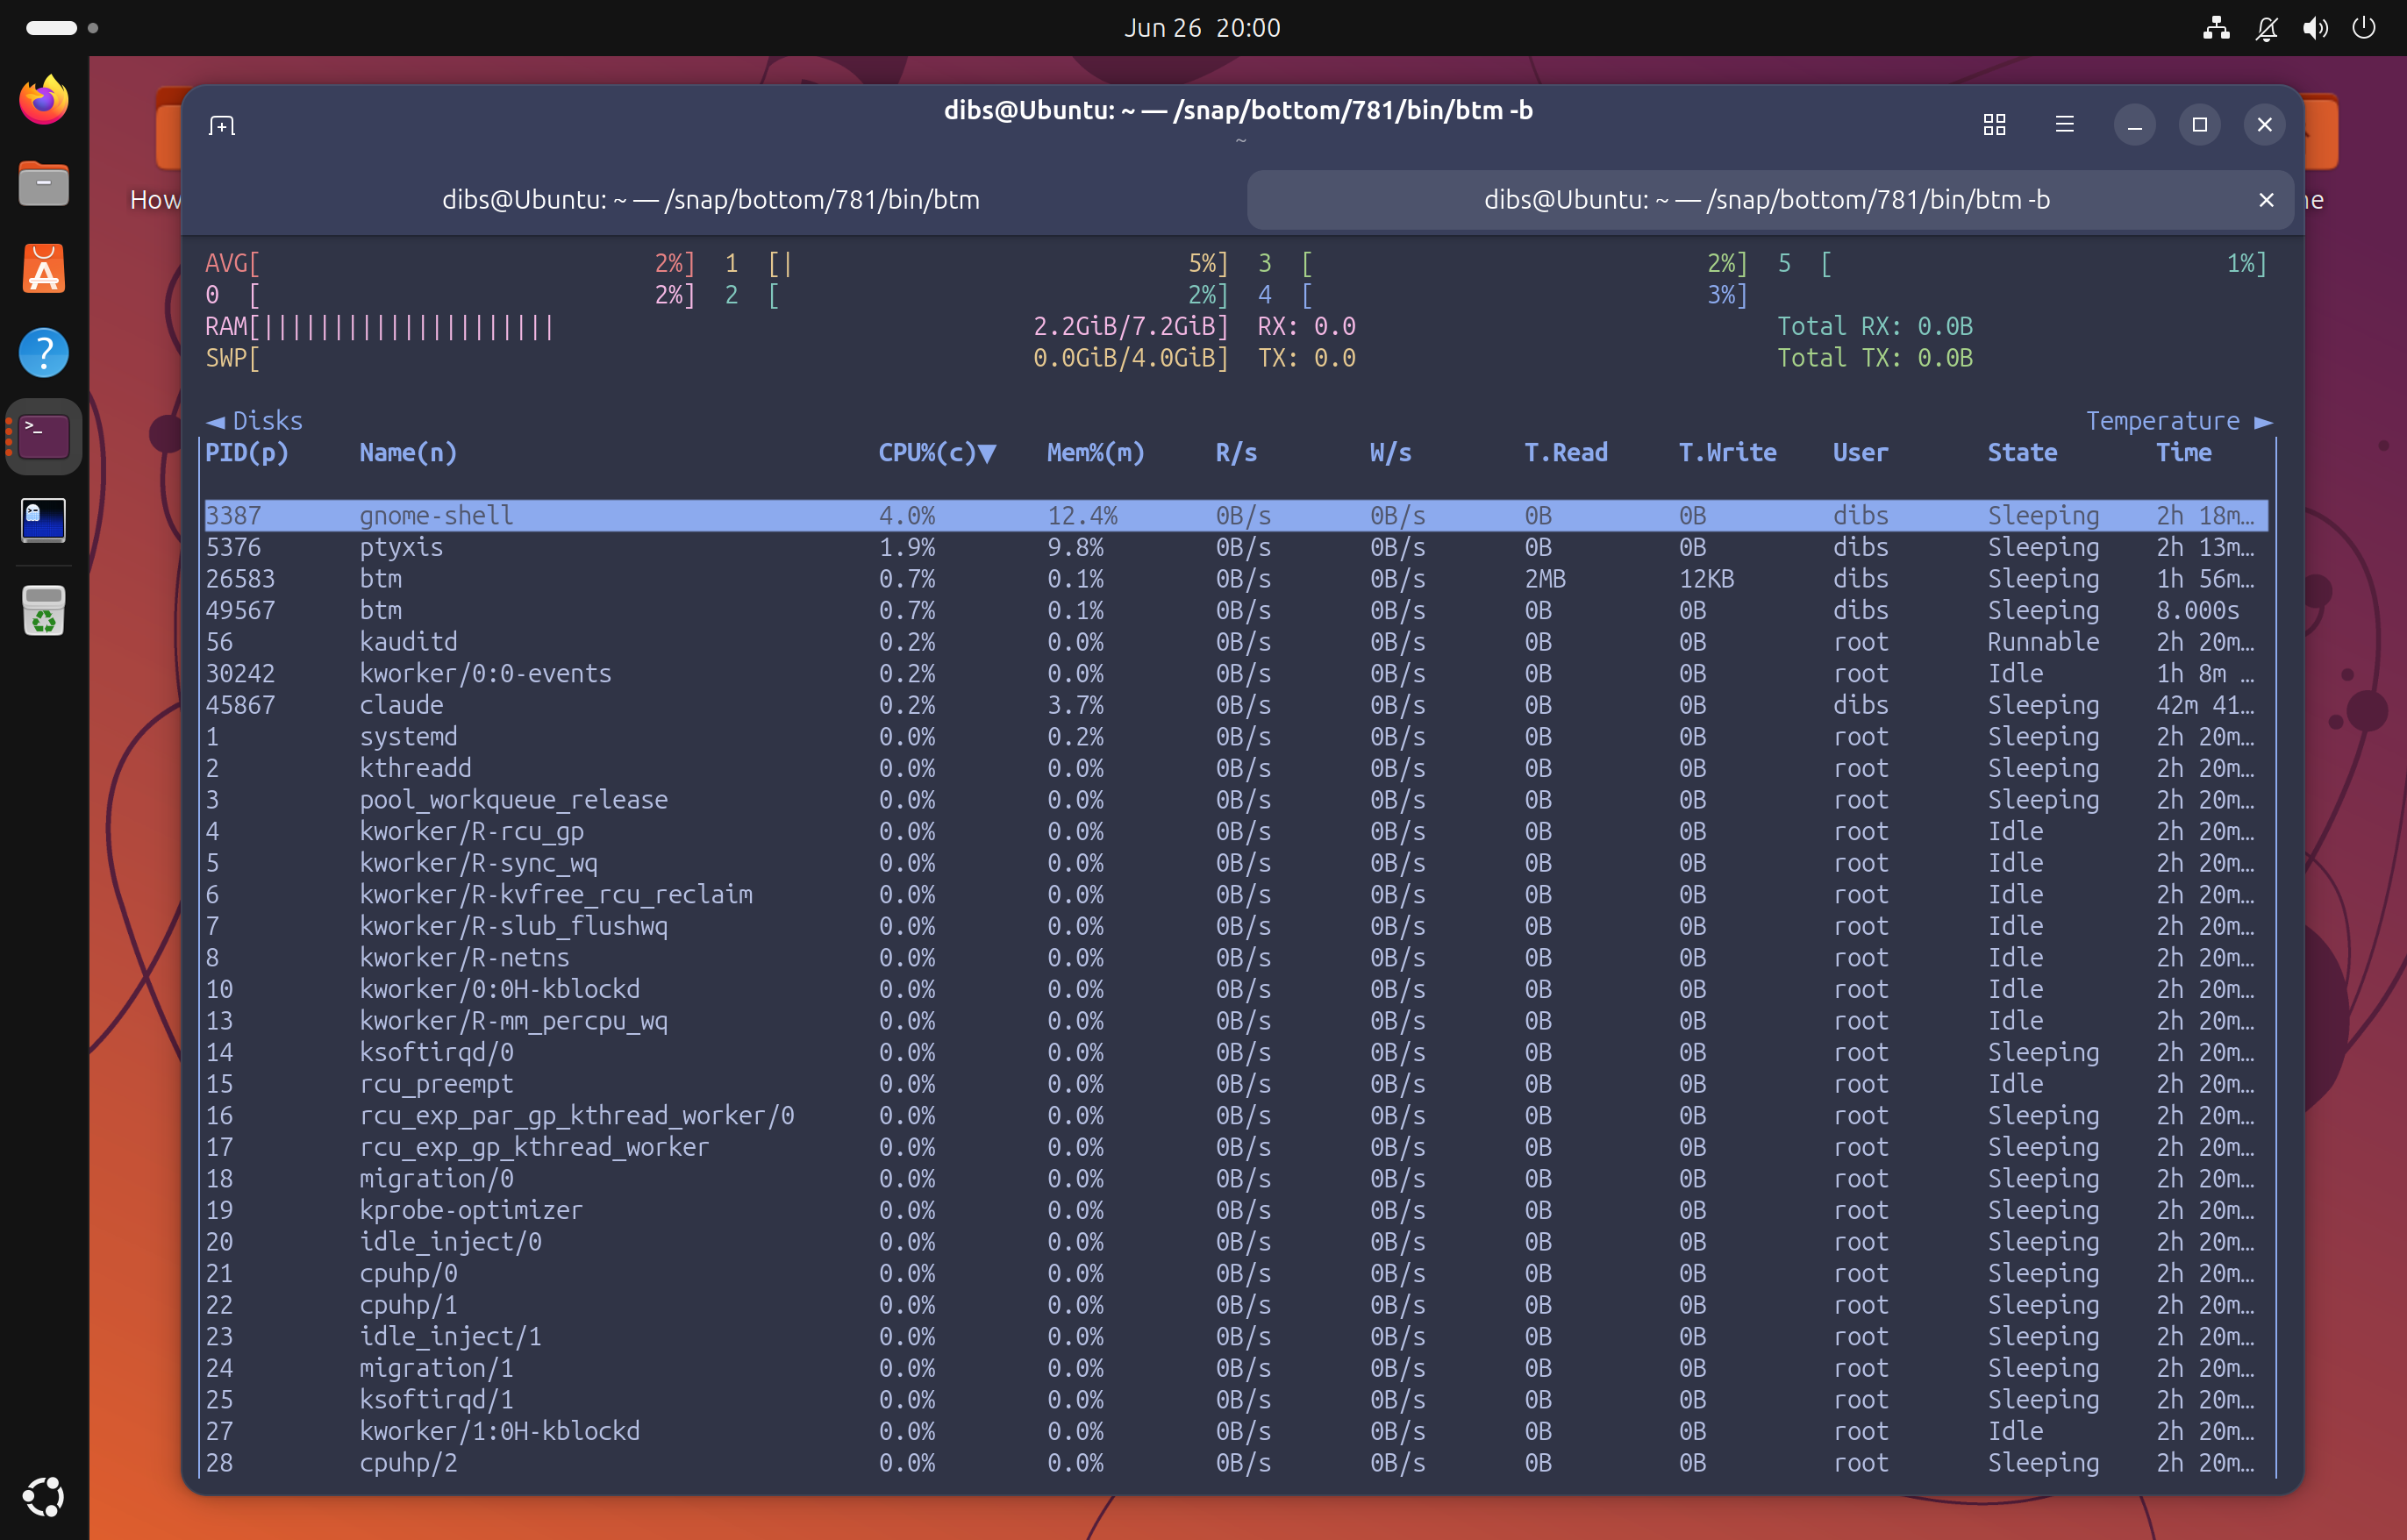Open the terminal hamburger menu
2407x1540 pixels.
pyautogui.click(x=2064, y=125)
